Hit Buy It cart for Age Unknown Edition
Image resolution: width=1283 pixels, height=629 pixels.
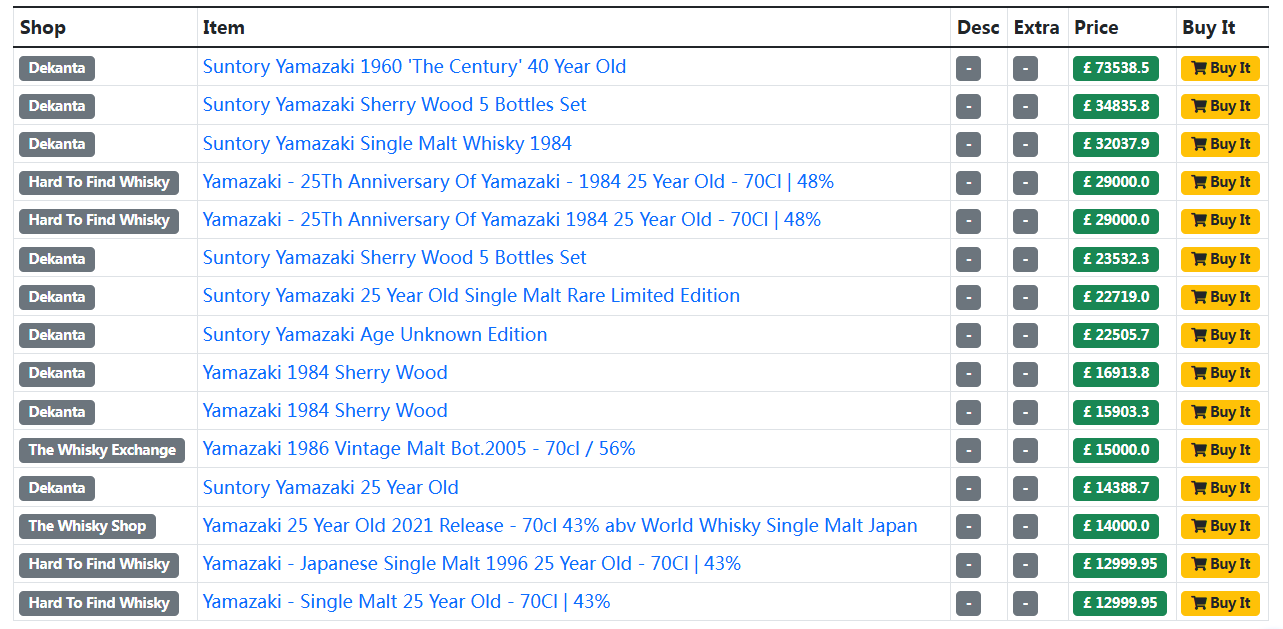coord(1220,335)
